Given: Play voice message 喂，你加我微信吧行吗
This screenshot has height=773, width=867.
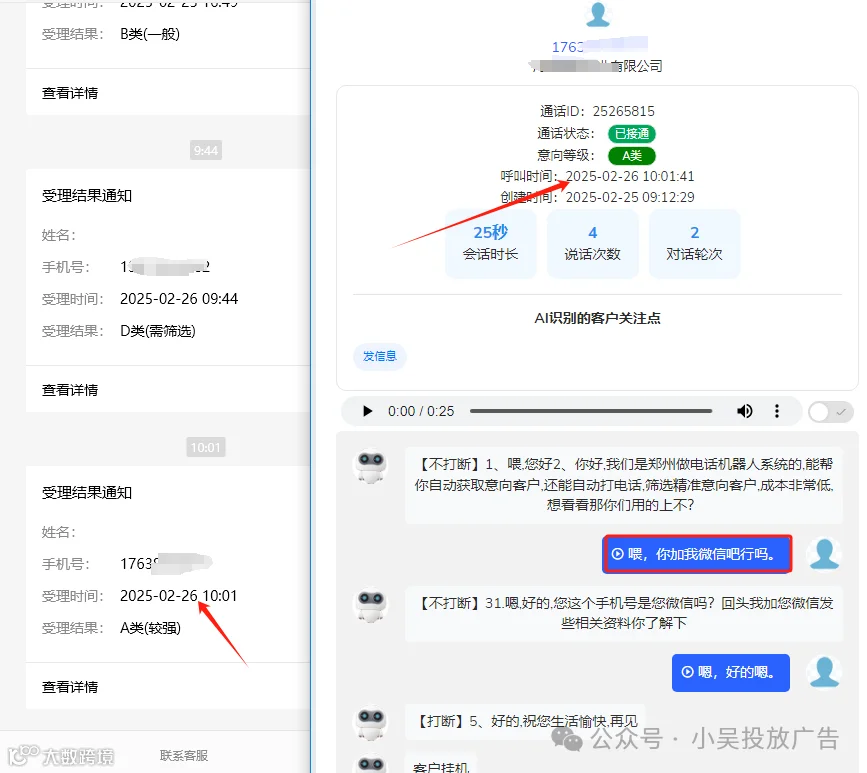Looking at the screenshot, I should pos(697,554).
